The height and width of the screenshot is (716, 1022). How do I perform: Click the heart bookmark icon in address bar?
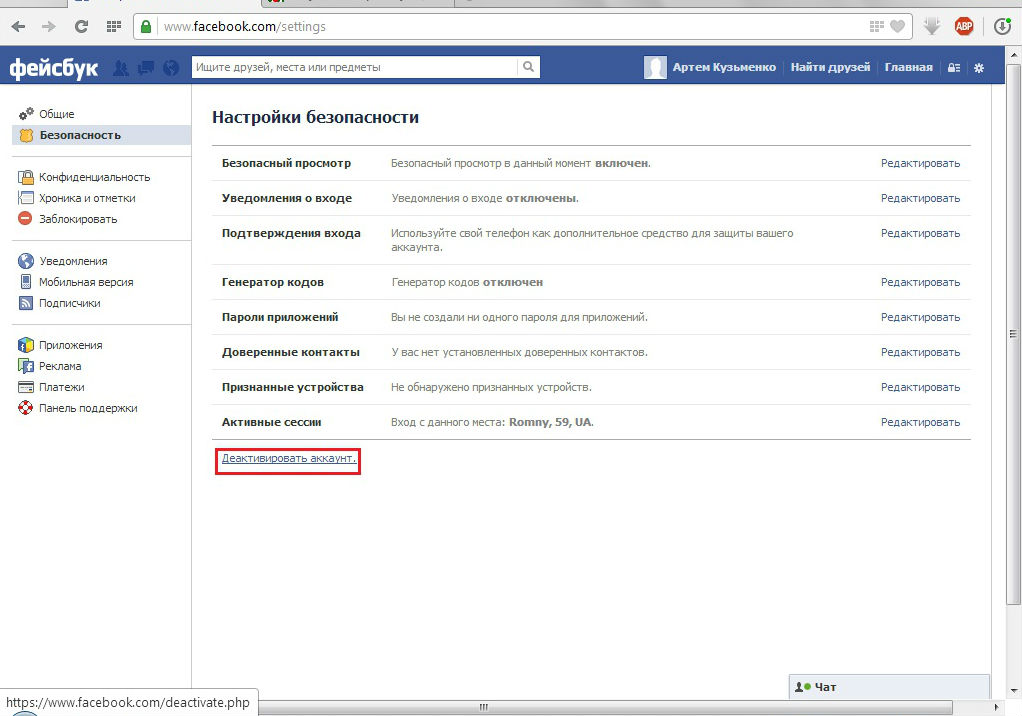(898, 27)
